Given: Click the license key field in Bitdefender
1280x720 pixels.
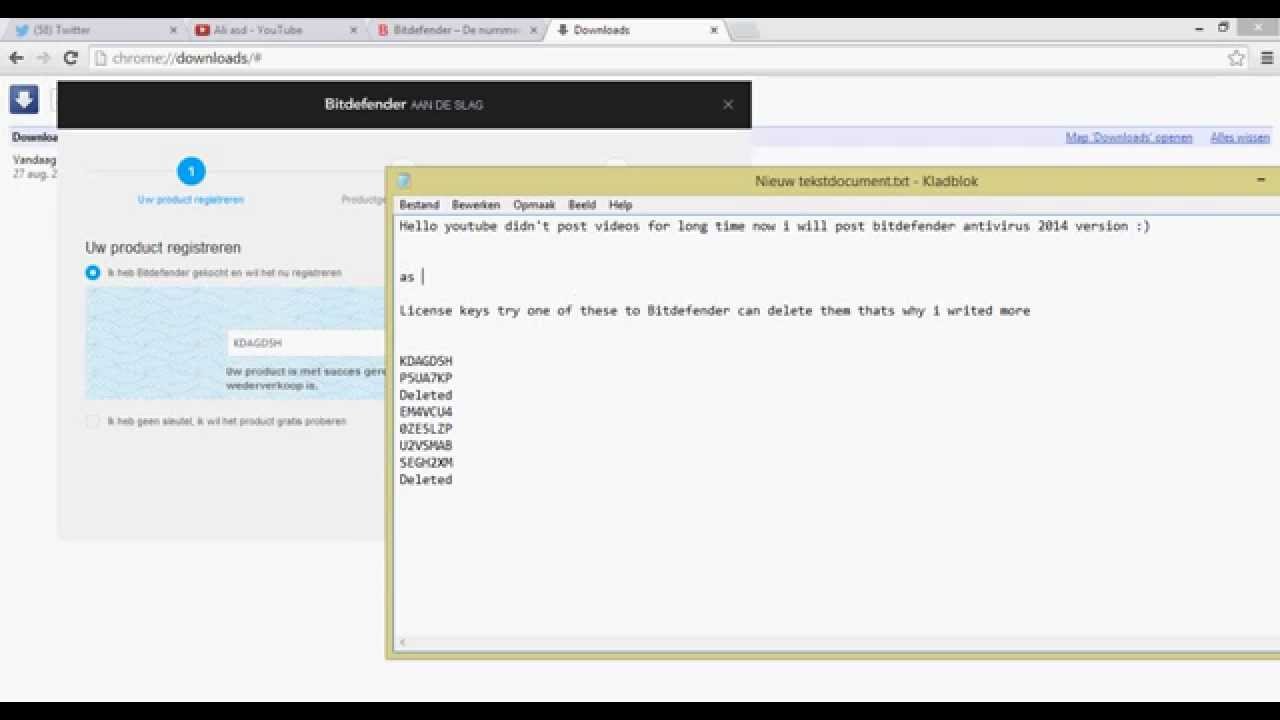Looking at the screenshot, I should coord(306,343).
